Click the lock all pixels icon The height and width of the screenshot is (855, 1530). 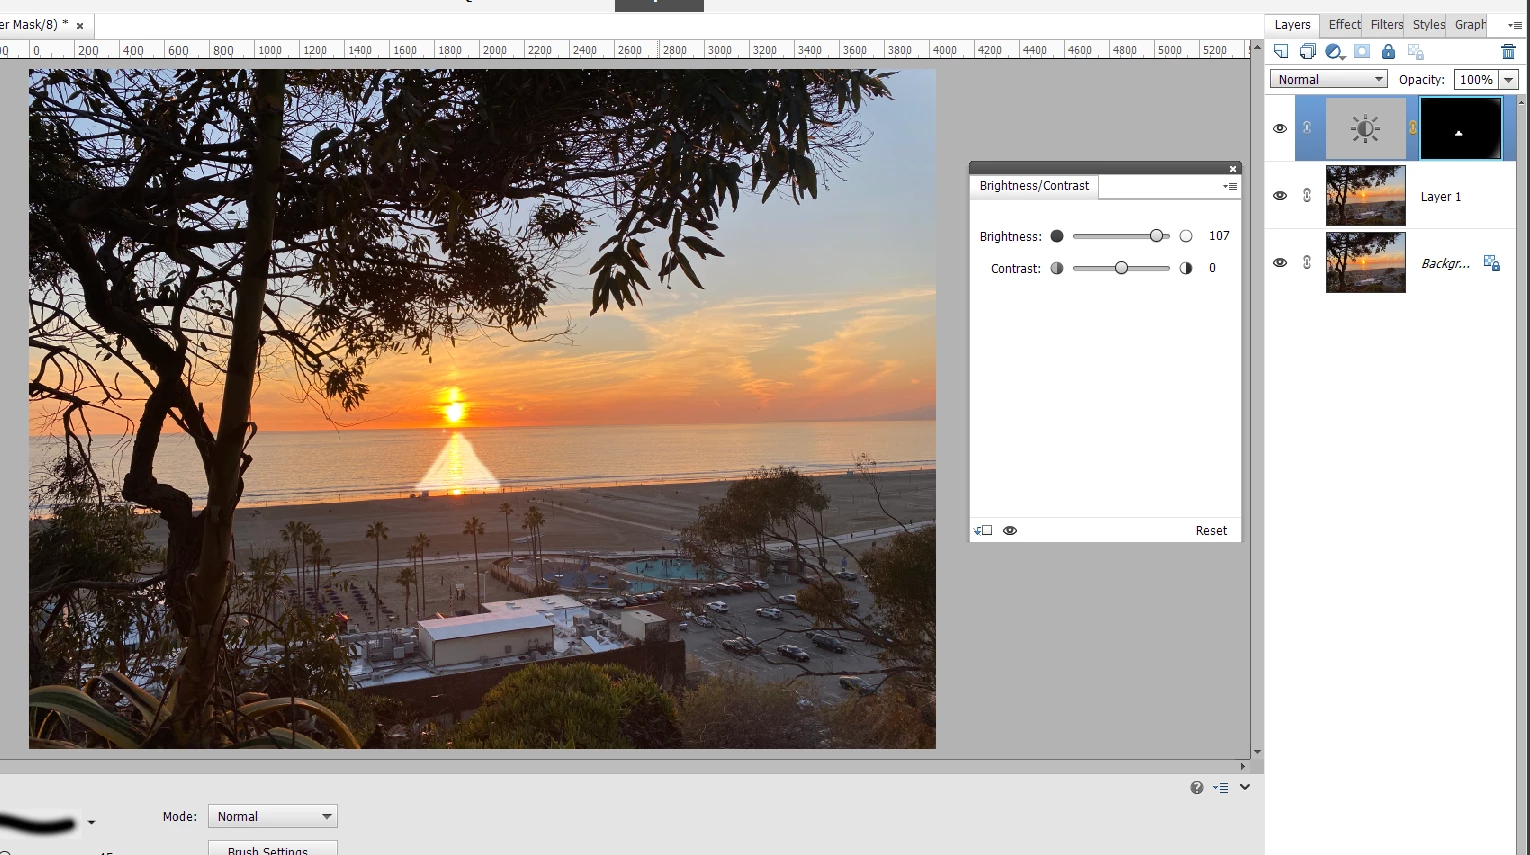tap(1388, 52)
